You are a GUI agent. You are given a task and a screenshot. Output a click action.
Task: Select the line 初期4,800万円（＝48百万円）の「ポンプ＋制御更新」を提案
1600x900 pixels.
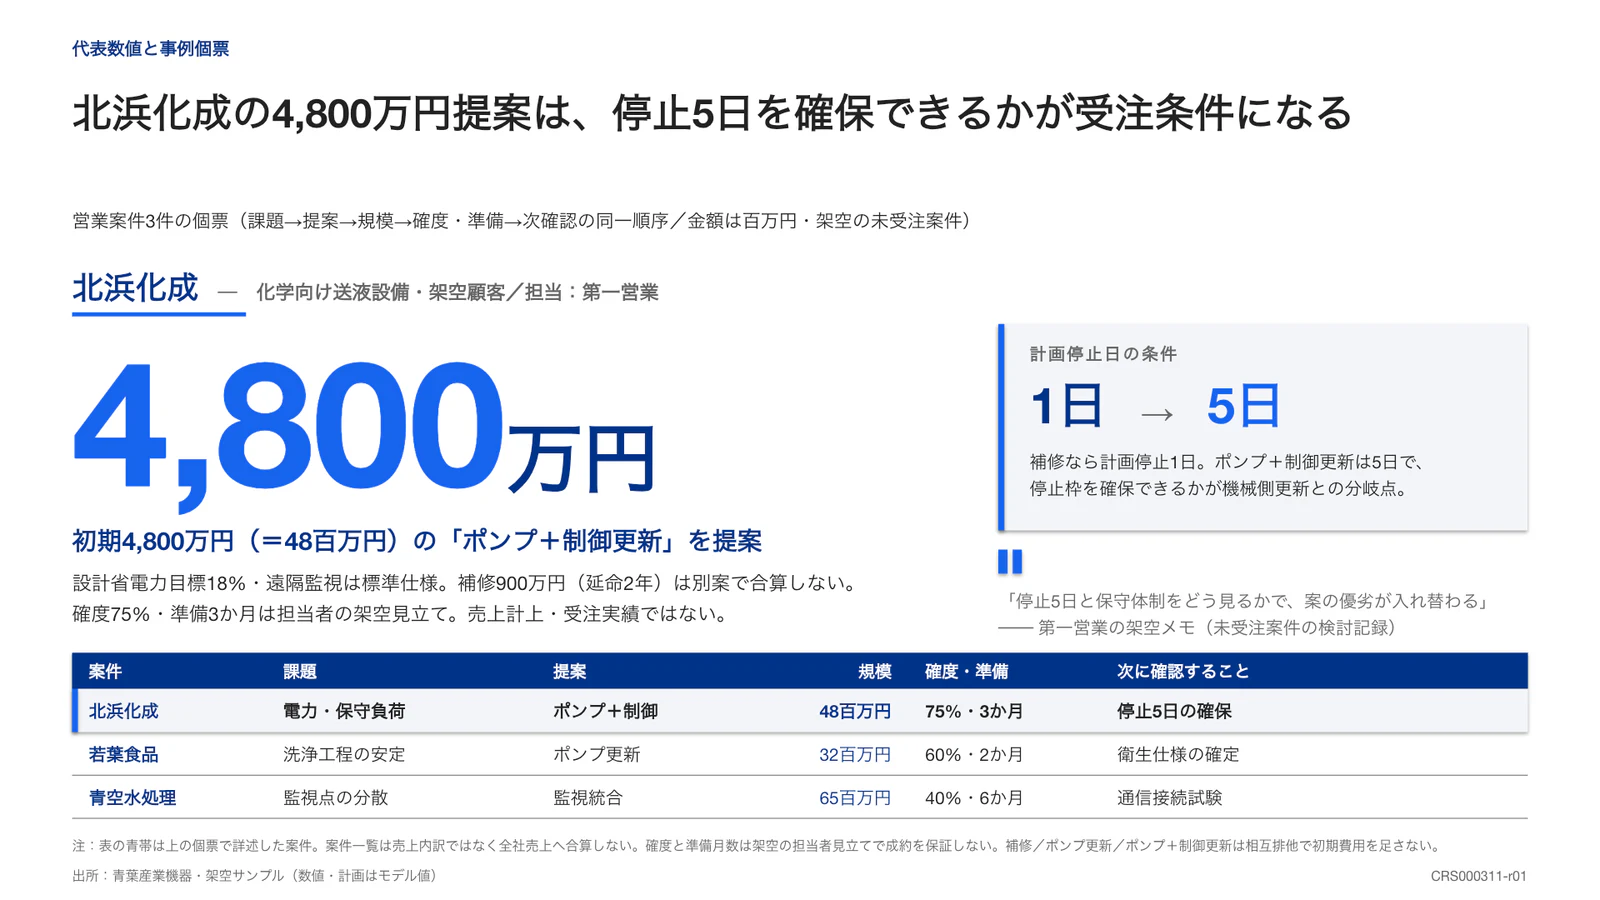[x=417, y=541]
